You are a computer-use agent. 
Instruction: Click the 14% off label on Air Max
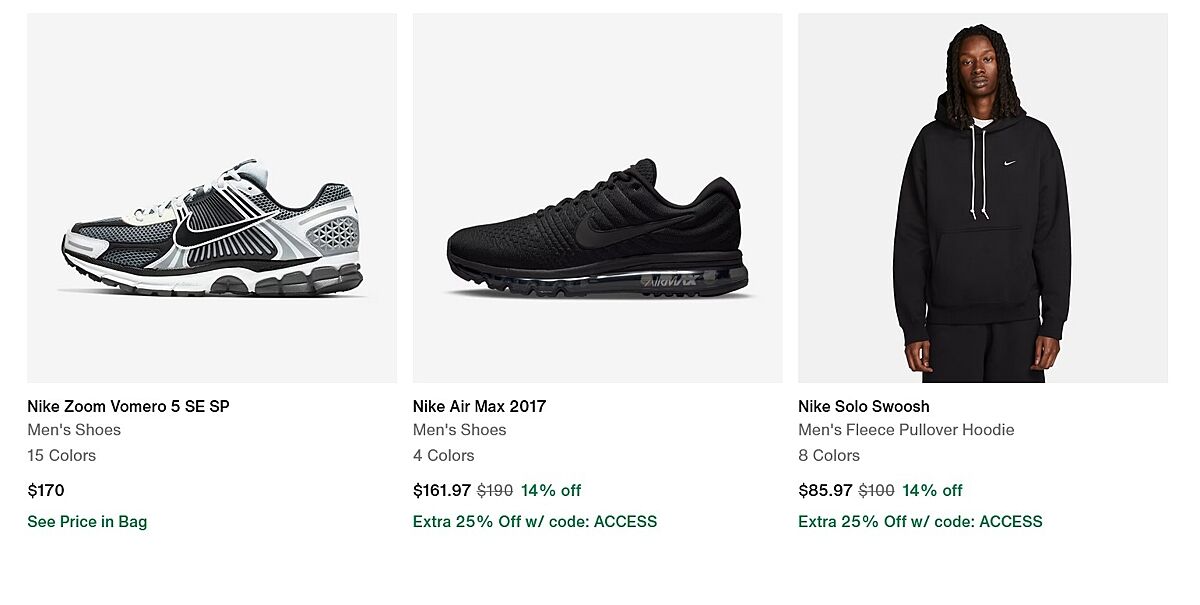551,490
